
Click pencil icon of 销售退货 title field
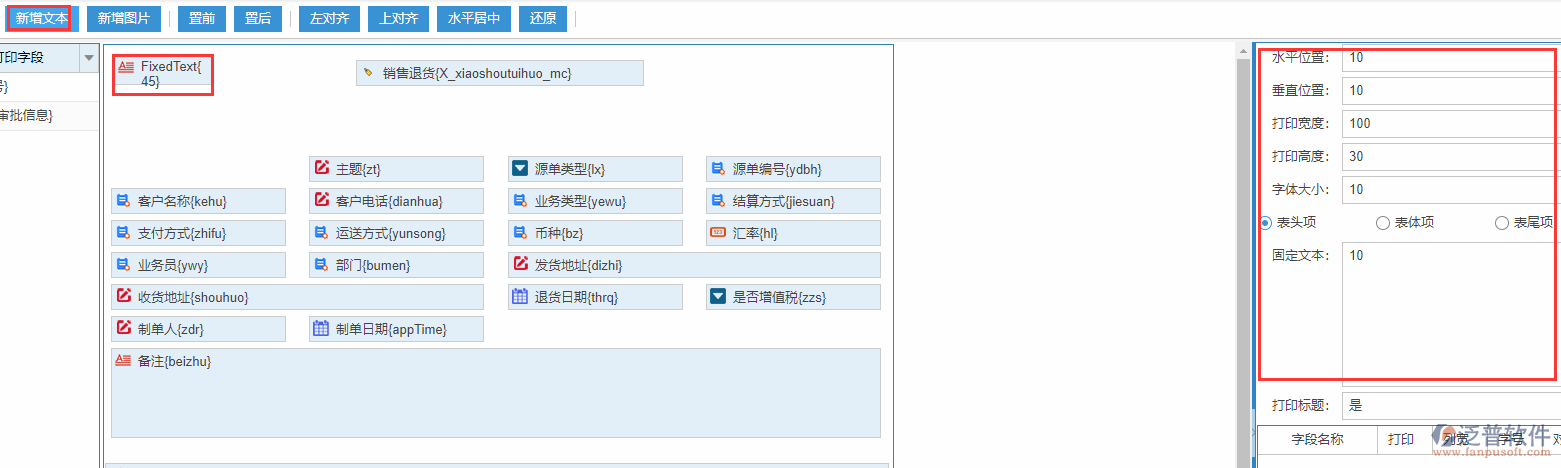368,72
